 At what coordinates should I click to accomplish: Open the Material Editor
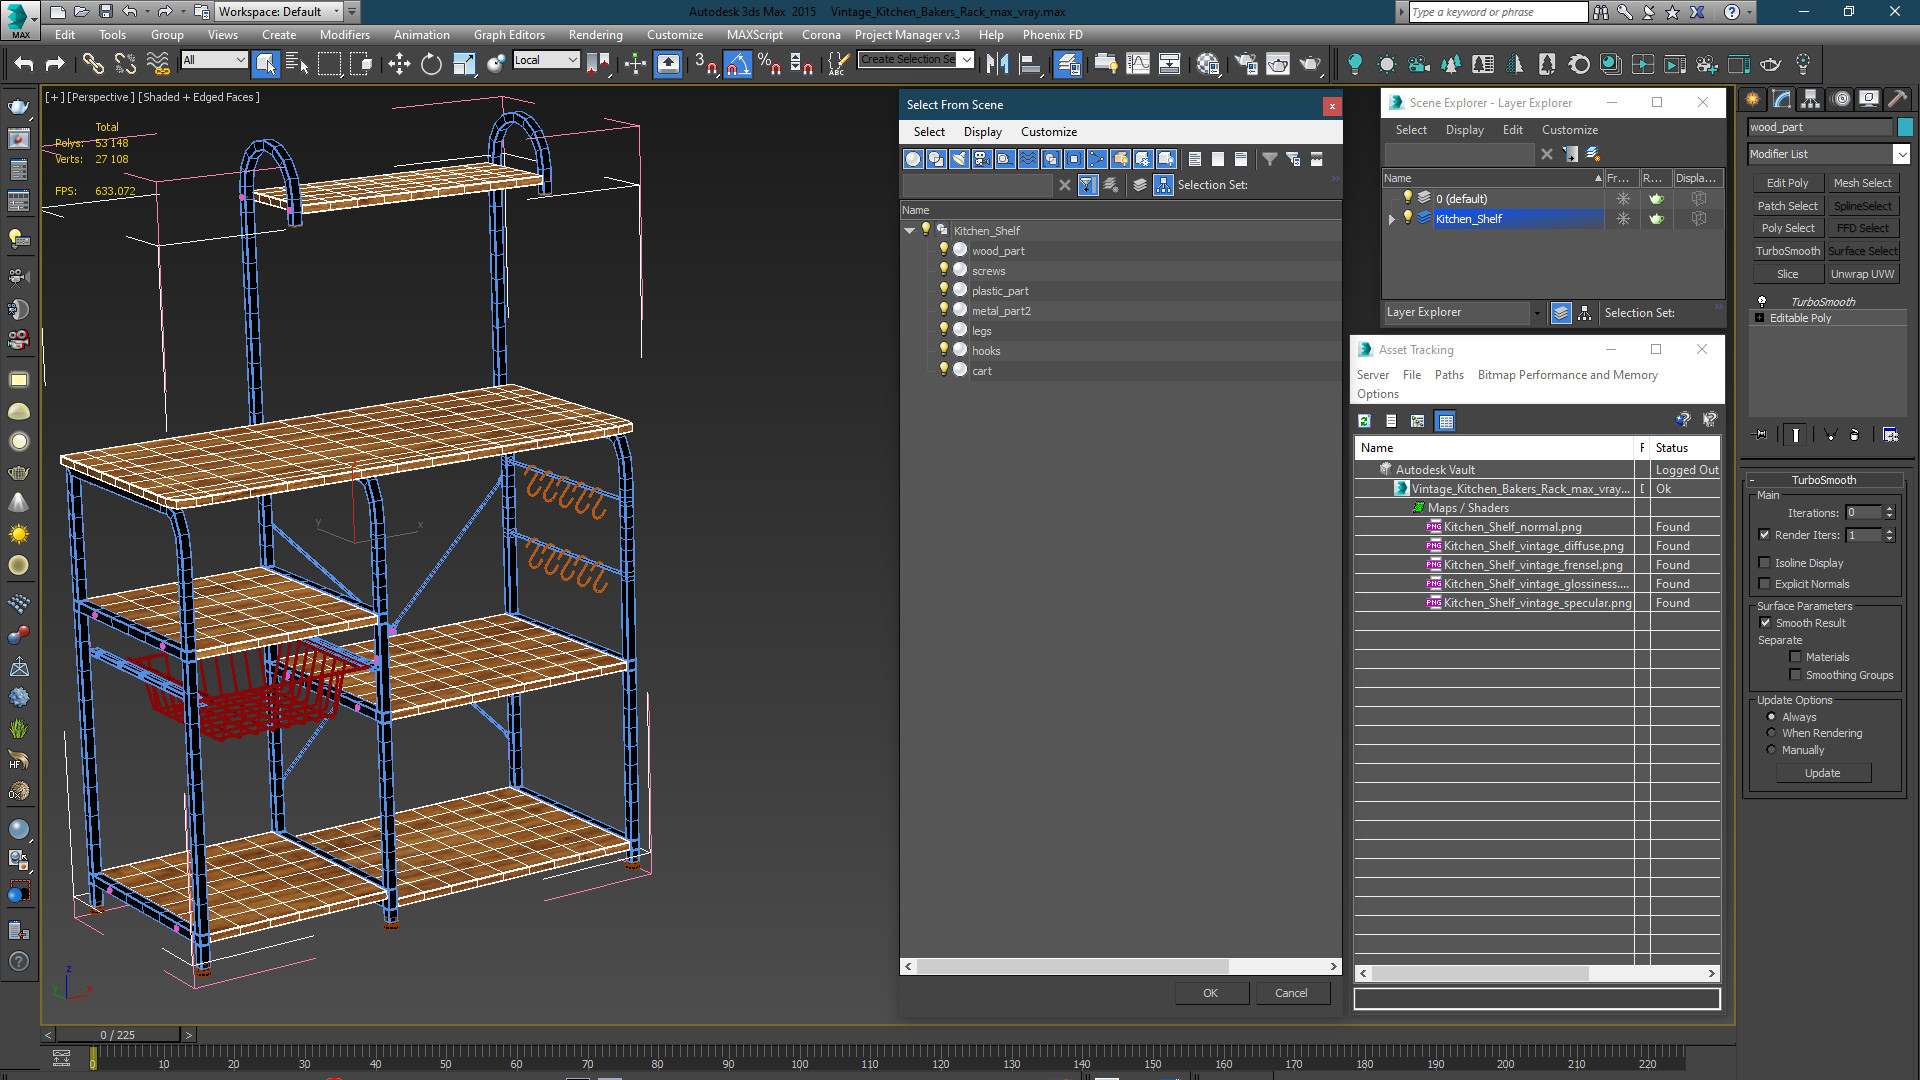pyautogui.click(x=1208, y=64)
